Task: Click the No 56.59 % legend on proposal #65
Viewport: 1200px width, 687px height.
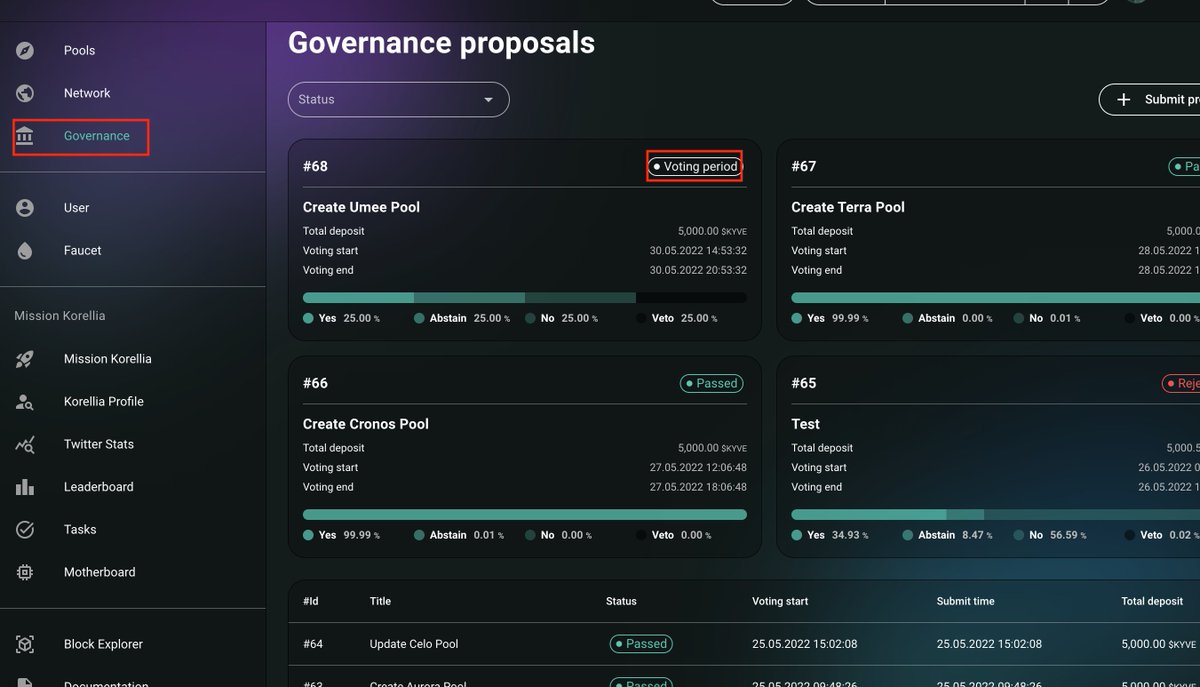Action: [x=1051, y=535]
